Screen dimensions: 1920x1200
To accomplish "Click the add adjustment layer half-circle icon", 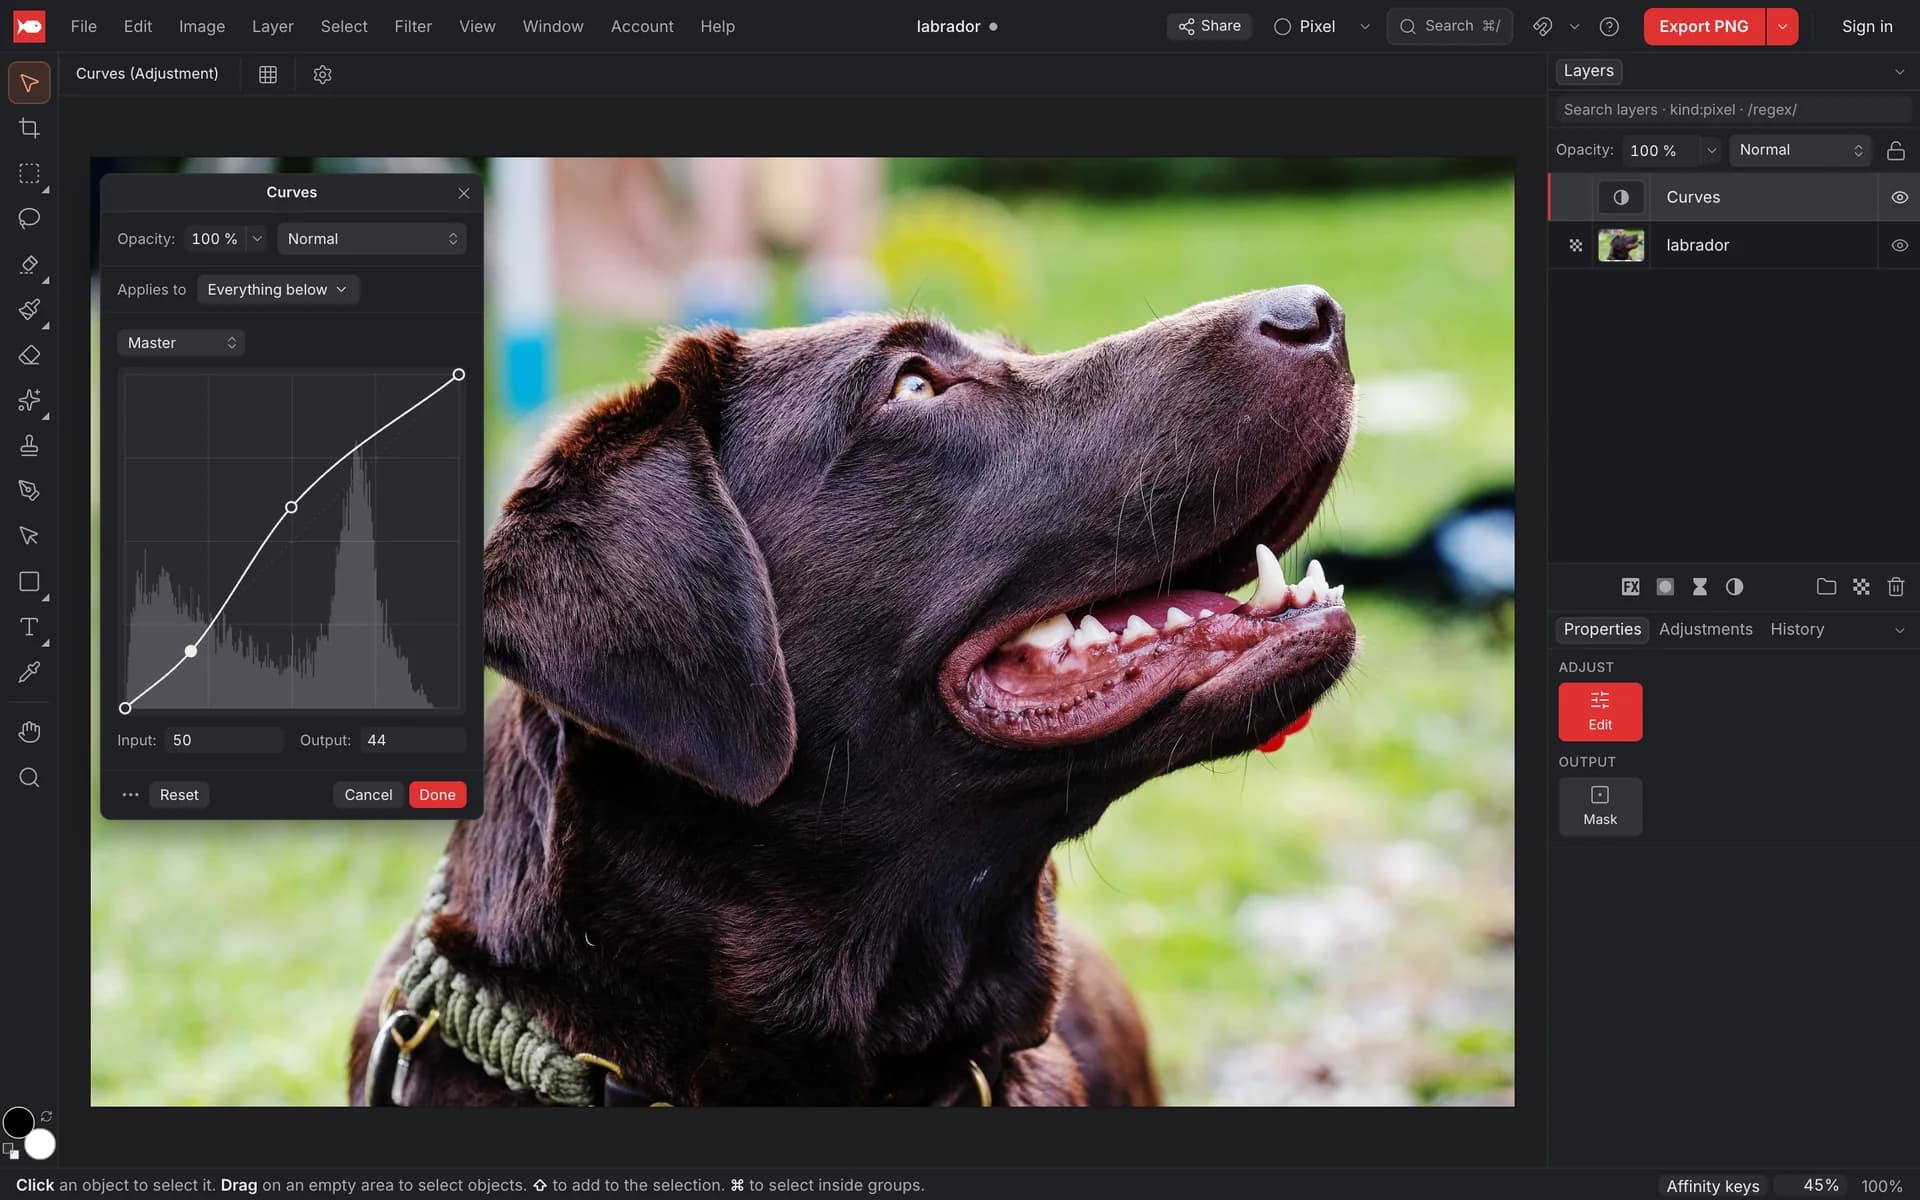I will 1734,587.
